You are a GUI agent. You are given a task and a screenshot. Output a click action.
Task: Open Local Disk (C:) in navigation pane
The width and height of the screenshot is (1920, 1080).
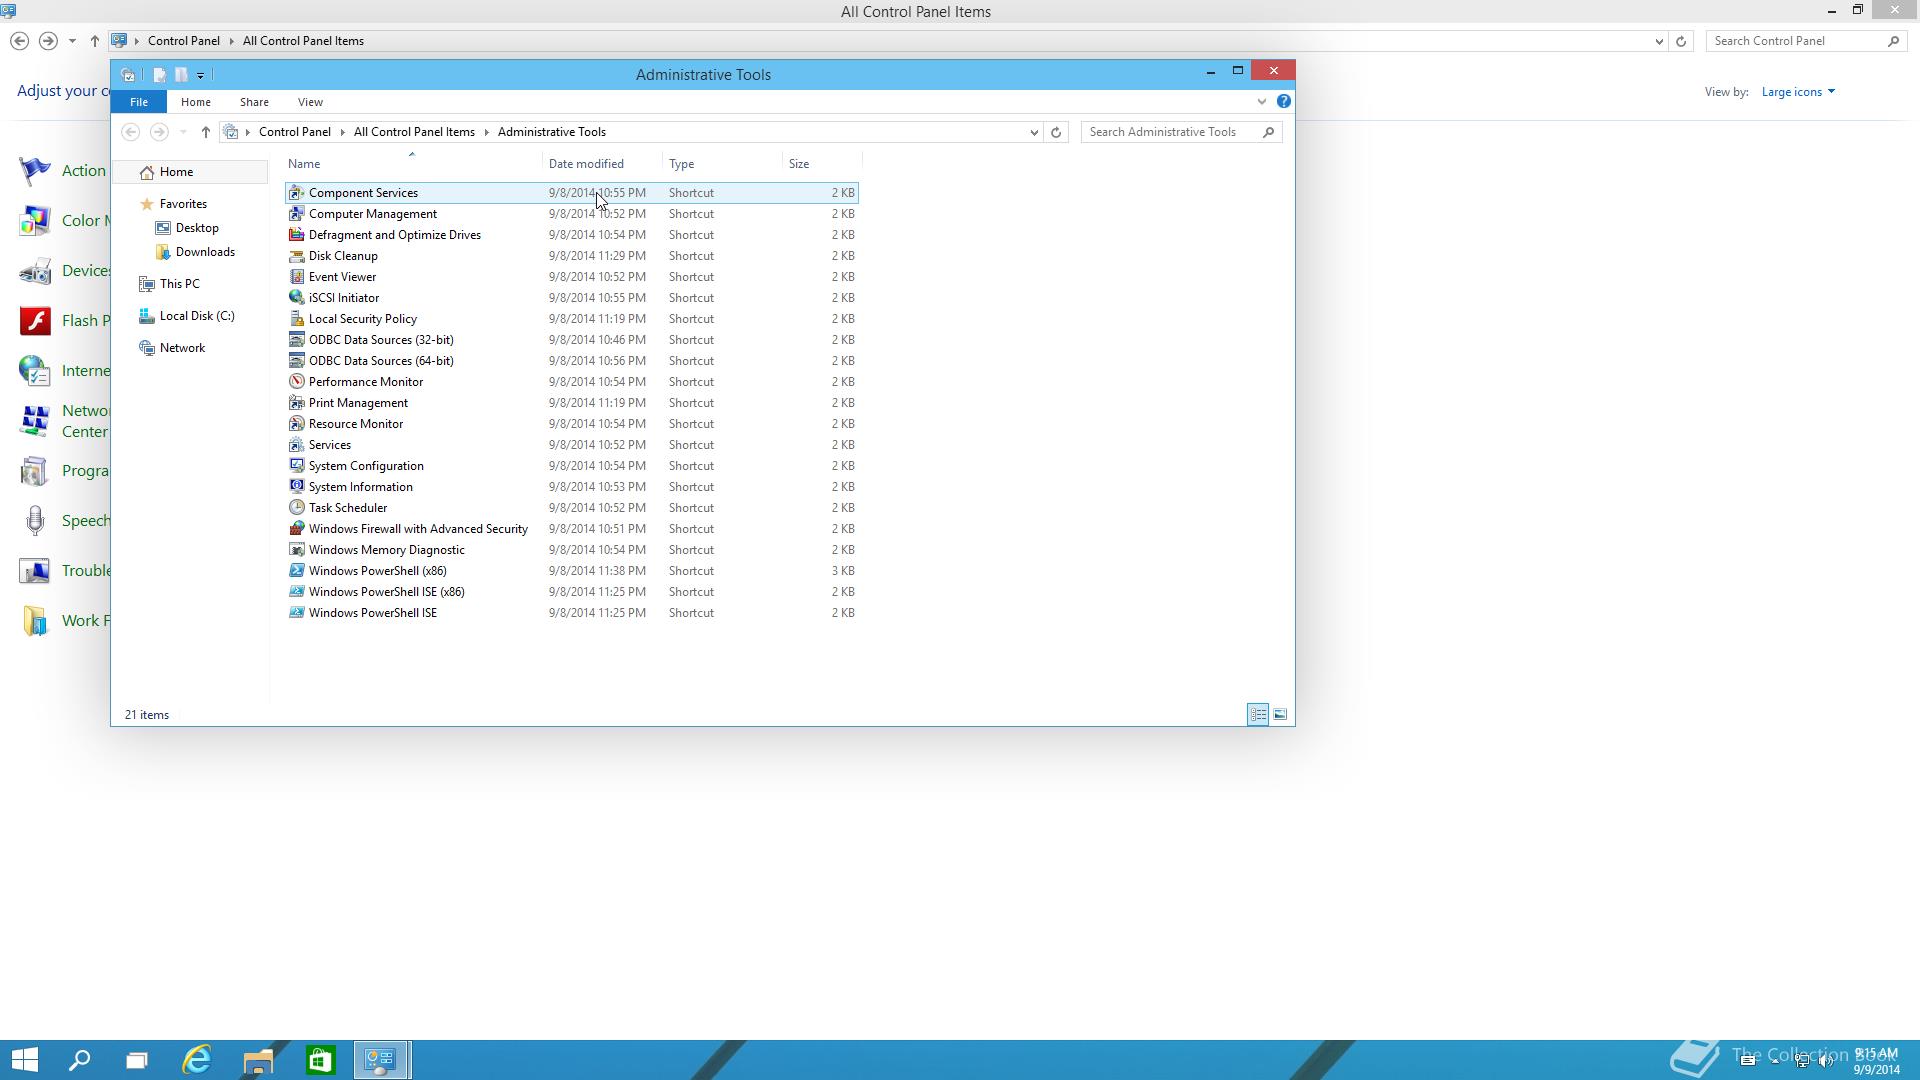click(197, 316)
